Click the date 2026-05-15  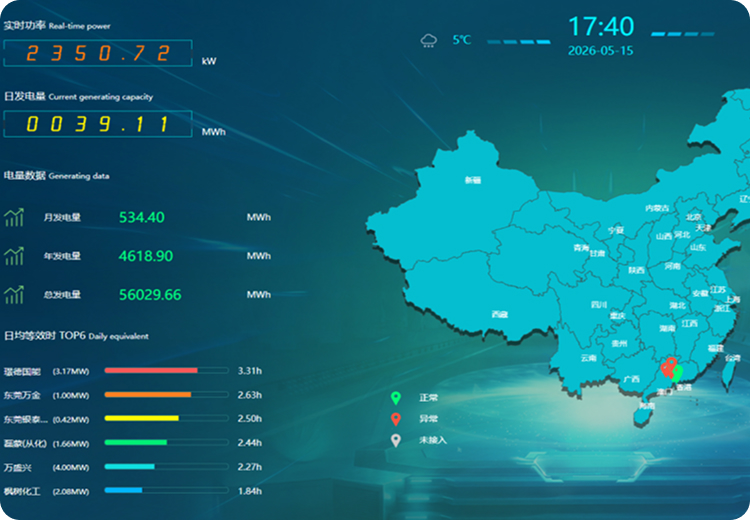pos(601,51)
